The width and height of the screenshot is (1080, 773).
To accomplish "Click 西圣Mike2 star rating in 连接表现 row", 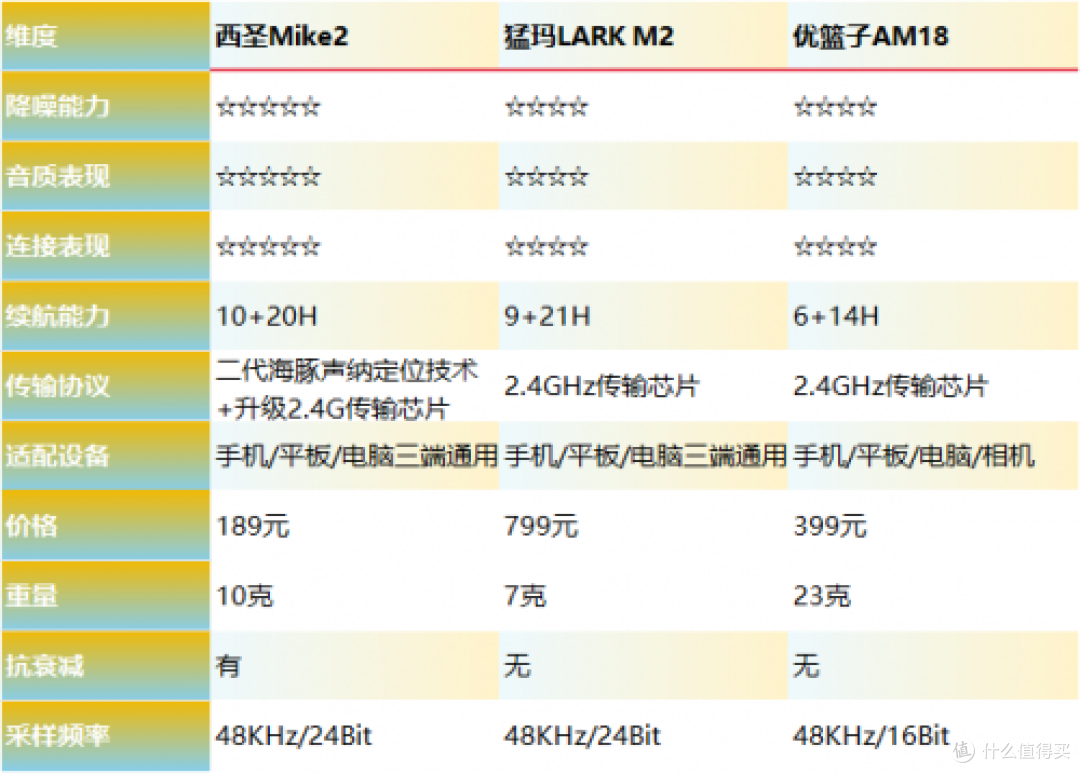I will [x=268, y=246].
